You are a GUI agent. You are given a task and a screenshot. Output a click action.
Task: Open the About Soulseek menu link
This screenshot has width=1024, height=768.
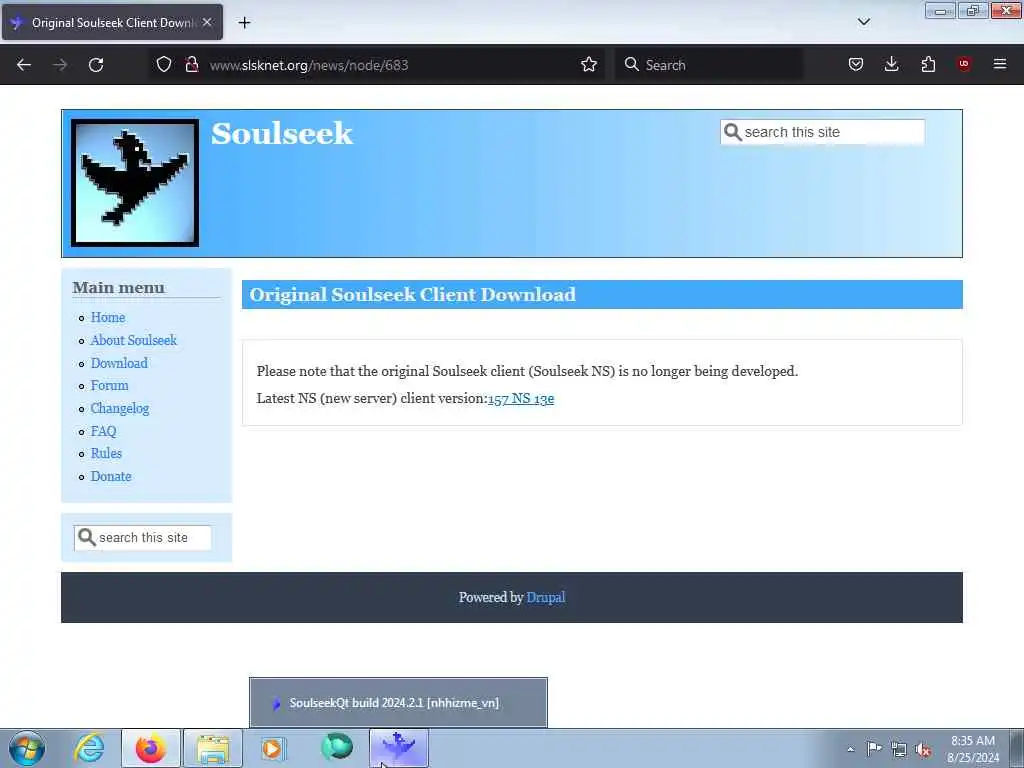coord(134,340)
